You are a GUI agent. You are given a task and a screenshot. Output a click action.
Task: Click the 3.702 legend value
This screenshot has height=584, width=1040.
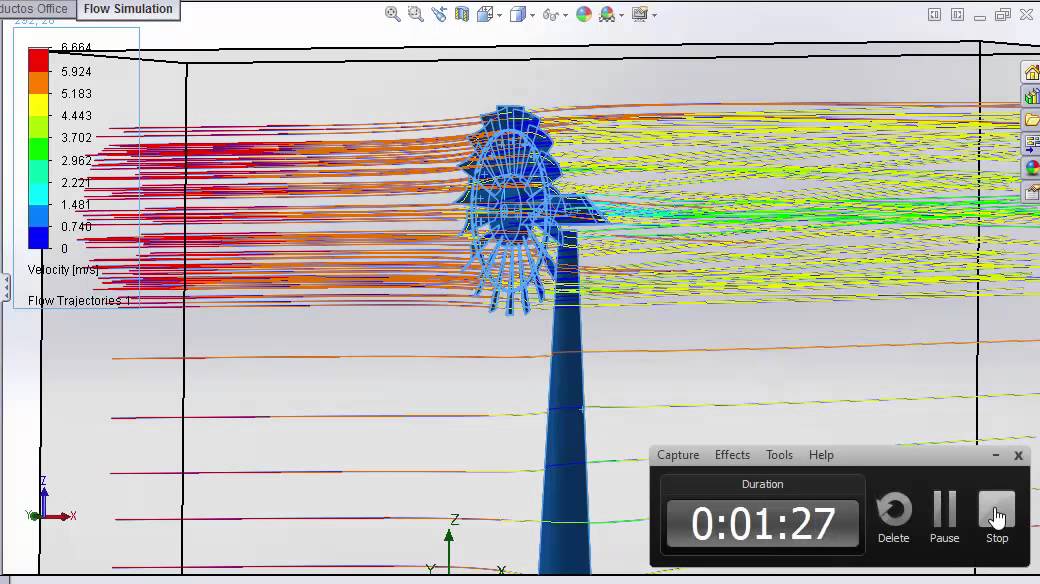pyautogui.click(x=76, y=137)
